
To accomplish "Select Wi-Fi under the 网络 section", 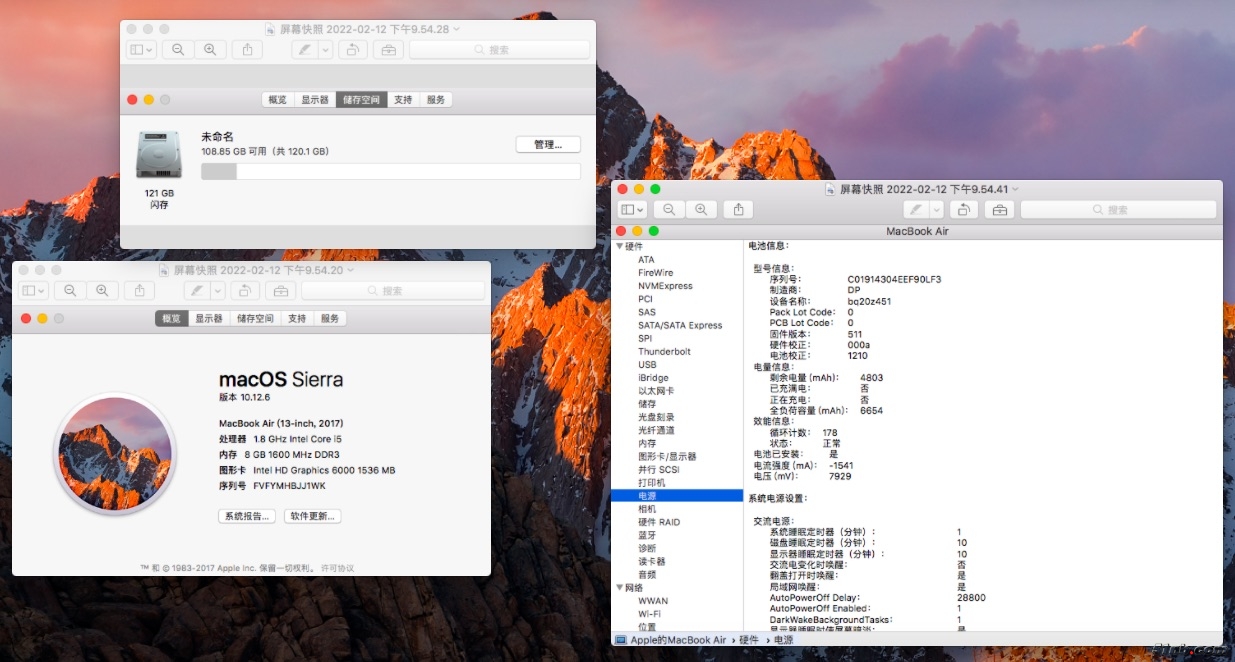I will pyautogui.click(x=649, y=614).
